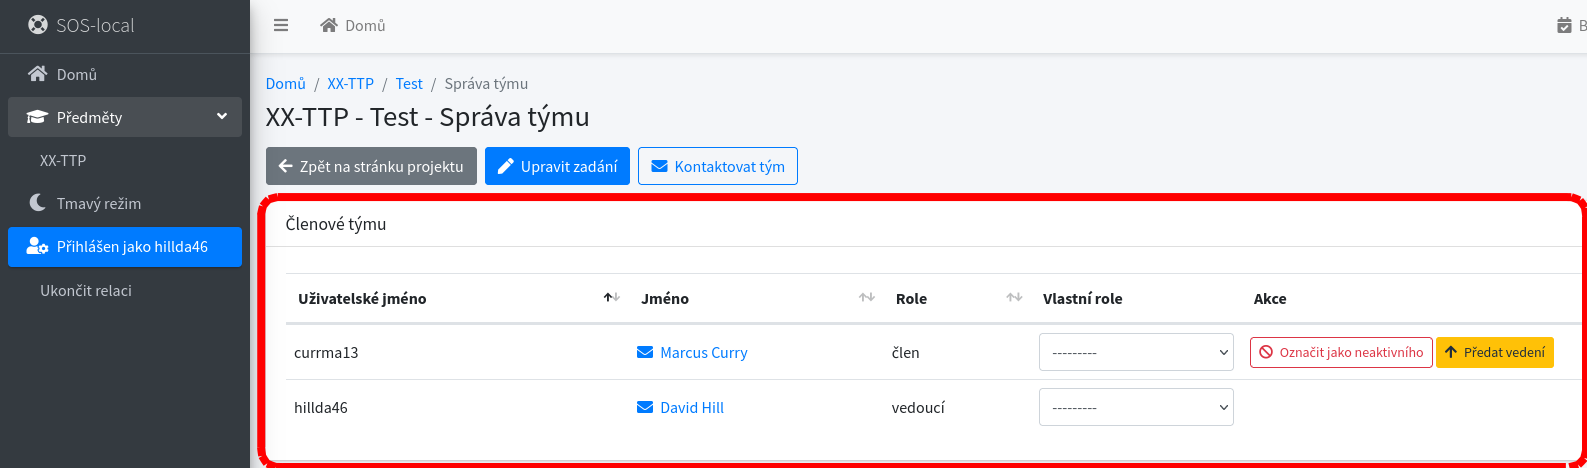Sort by Uživatelské jméno column arrows

coord(612,298)
